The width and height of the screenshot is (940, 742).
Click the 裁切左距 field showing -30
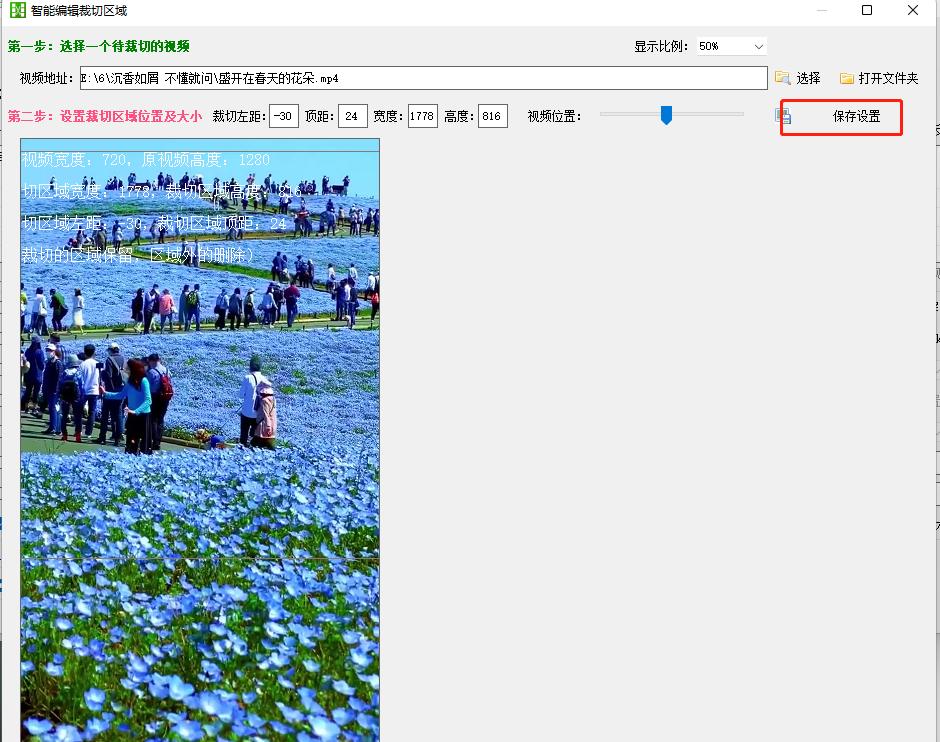coord(284,117)
